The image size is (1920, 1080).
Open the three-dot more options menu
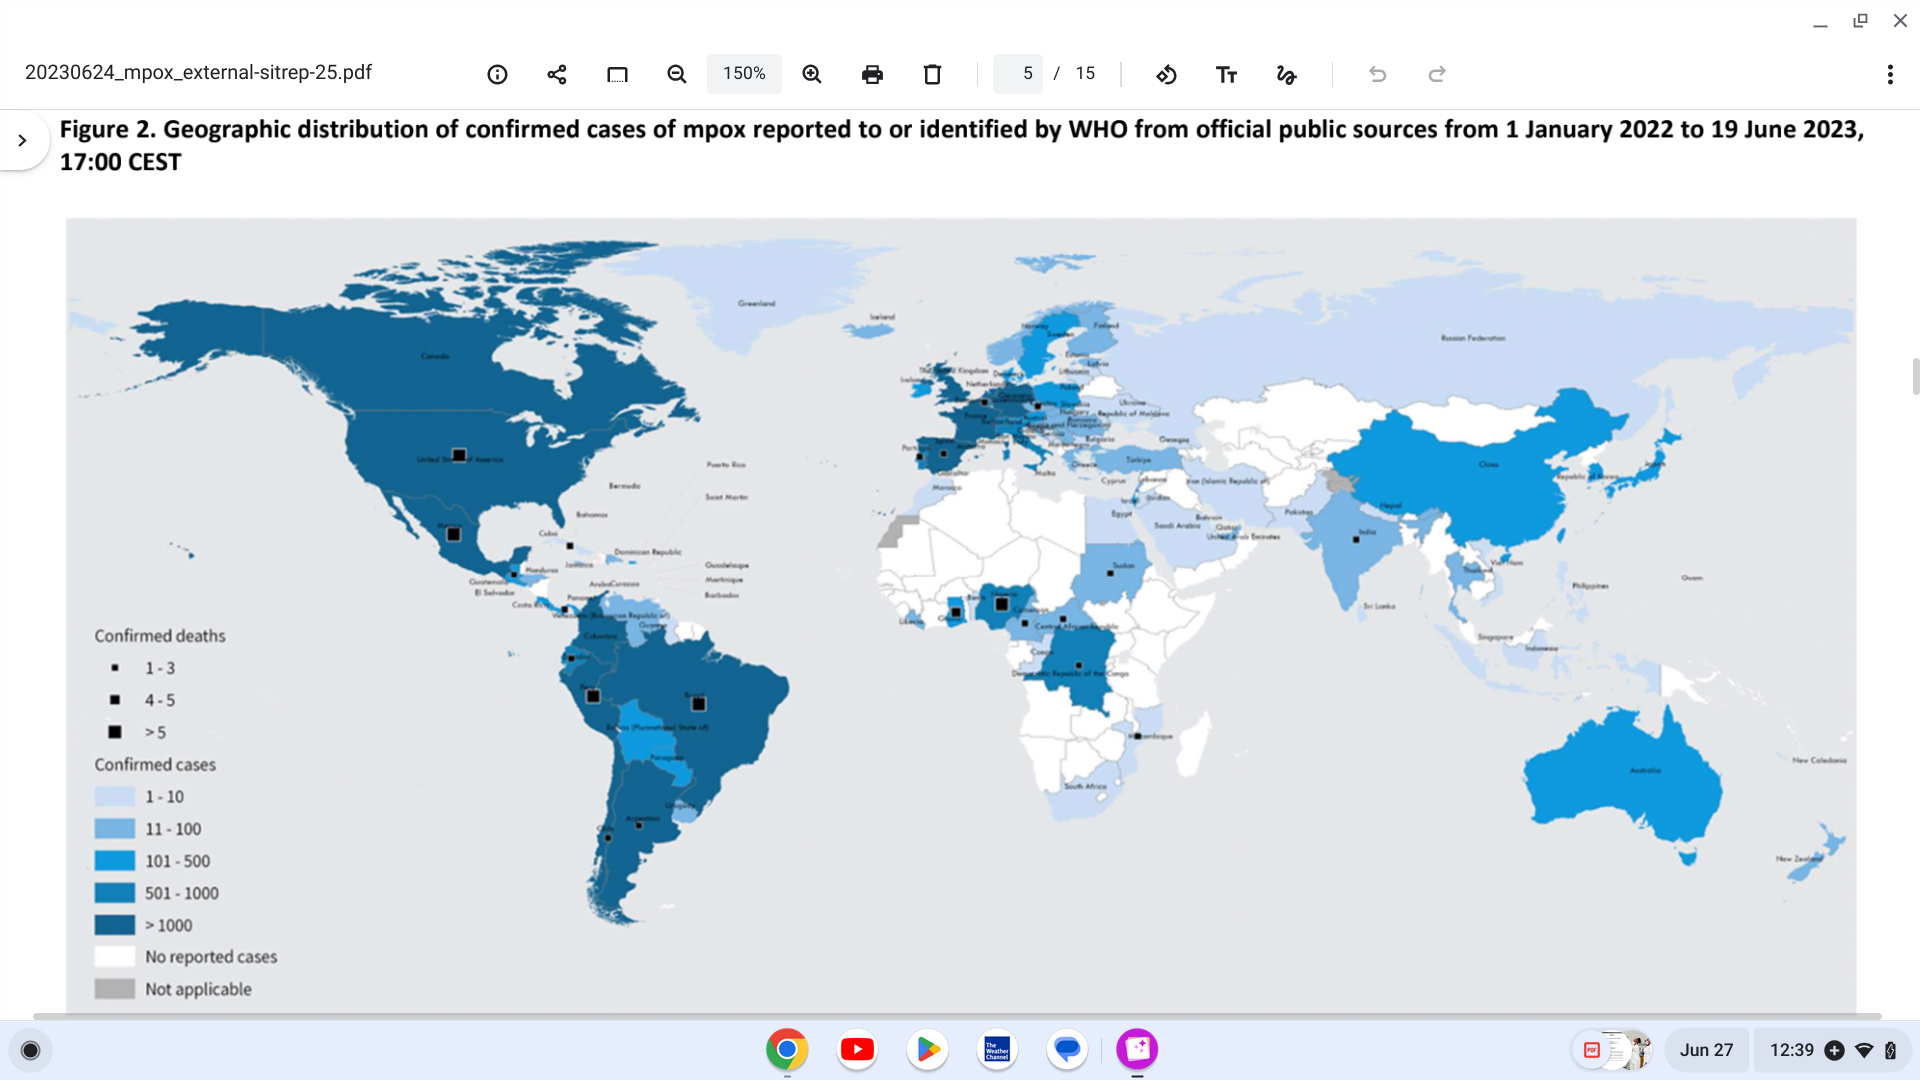point(1890,74)
